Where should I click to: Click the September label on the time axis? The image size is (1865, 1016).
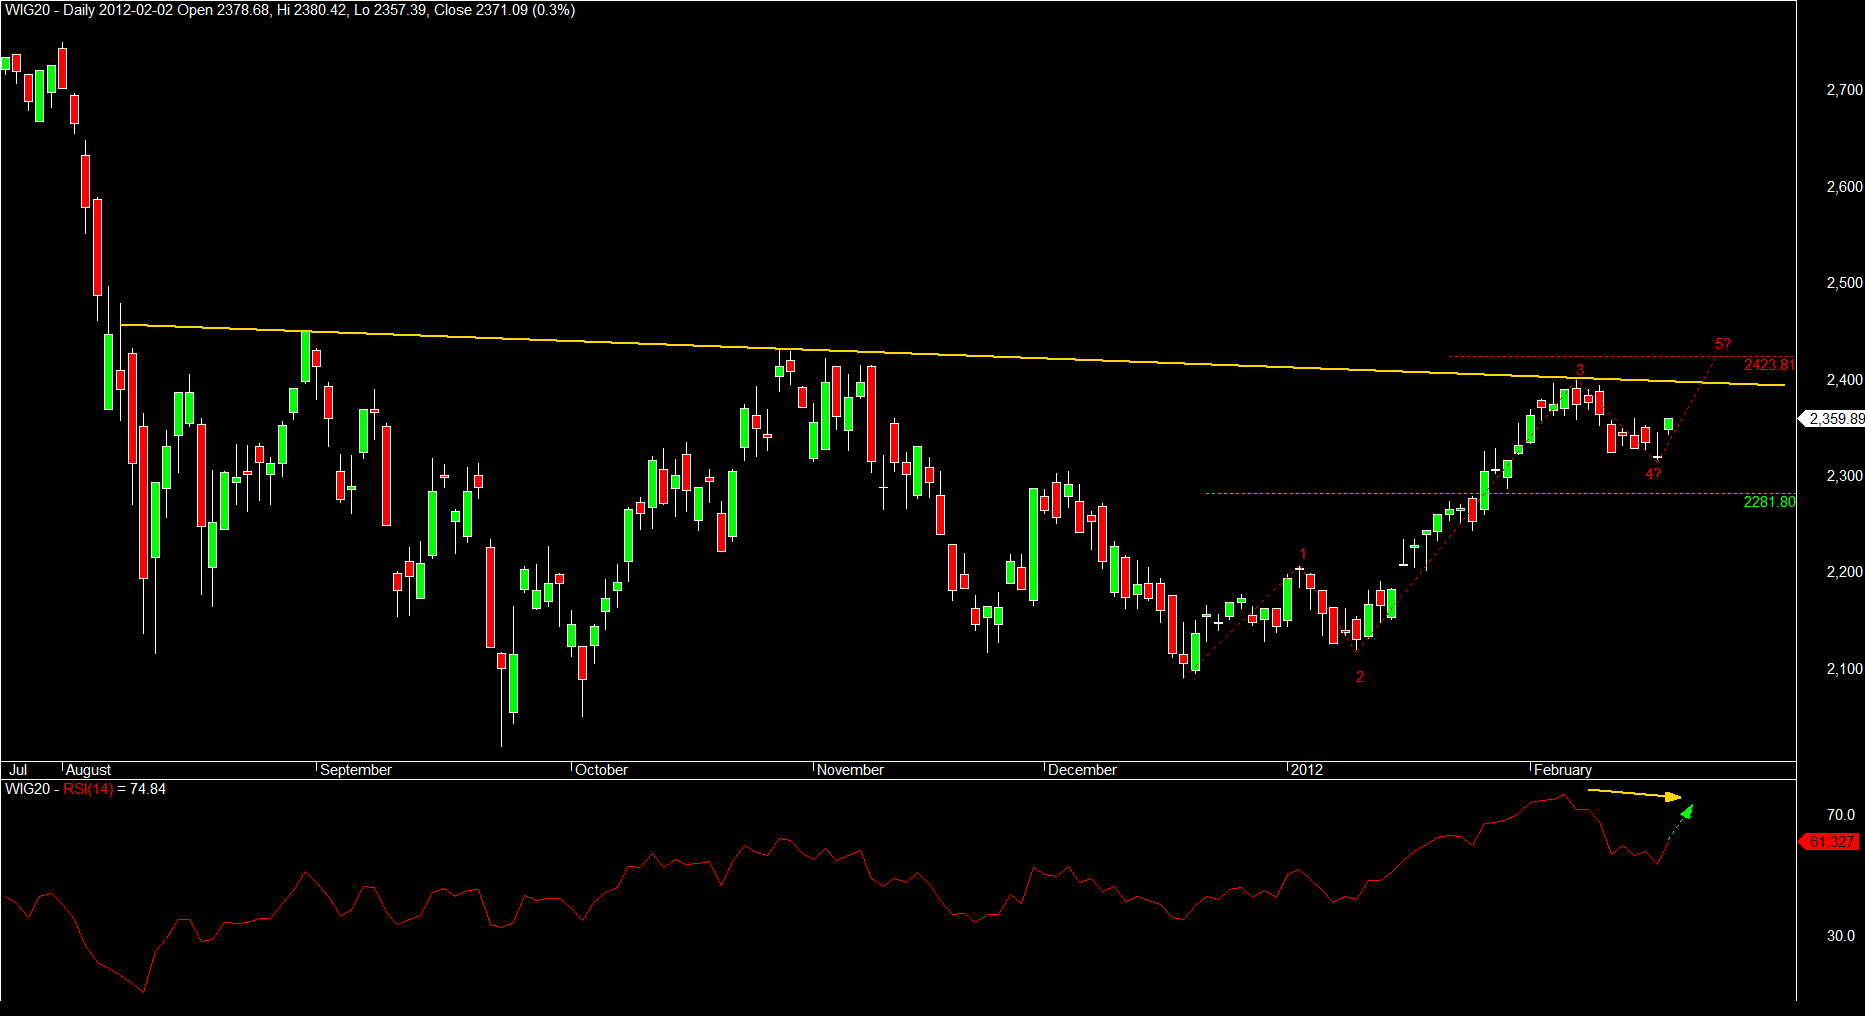click(356, 770)
